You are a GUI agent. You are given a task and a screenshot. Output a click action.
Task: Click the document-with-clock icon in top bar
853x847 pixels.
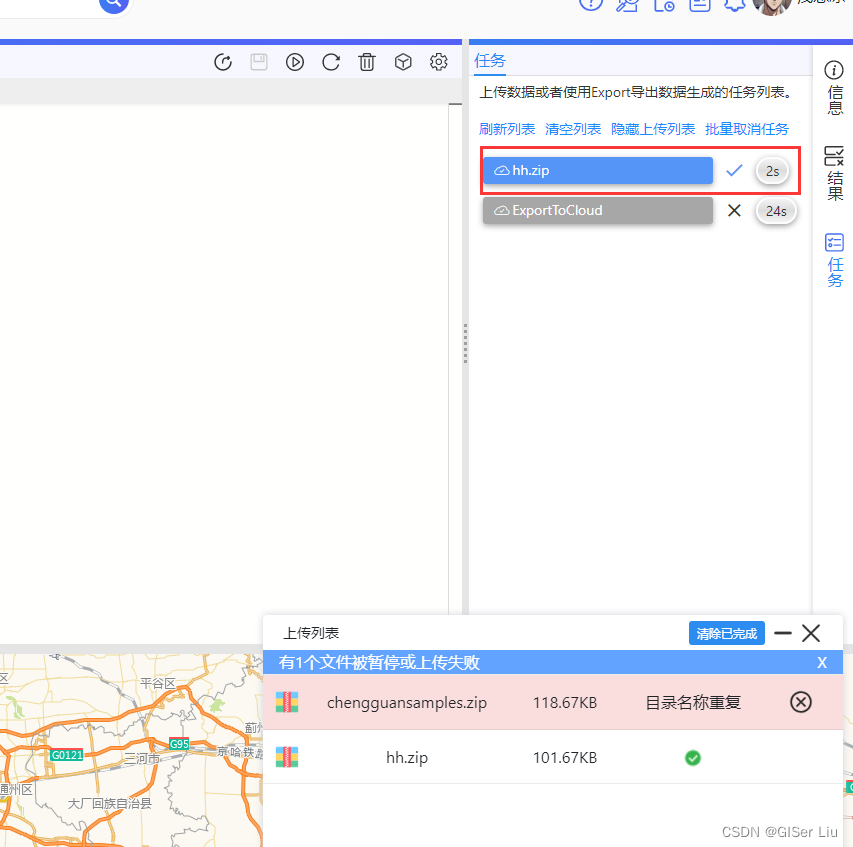(664, 4)
